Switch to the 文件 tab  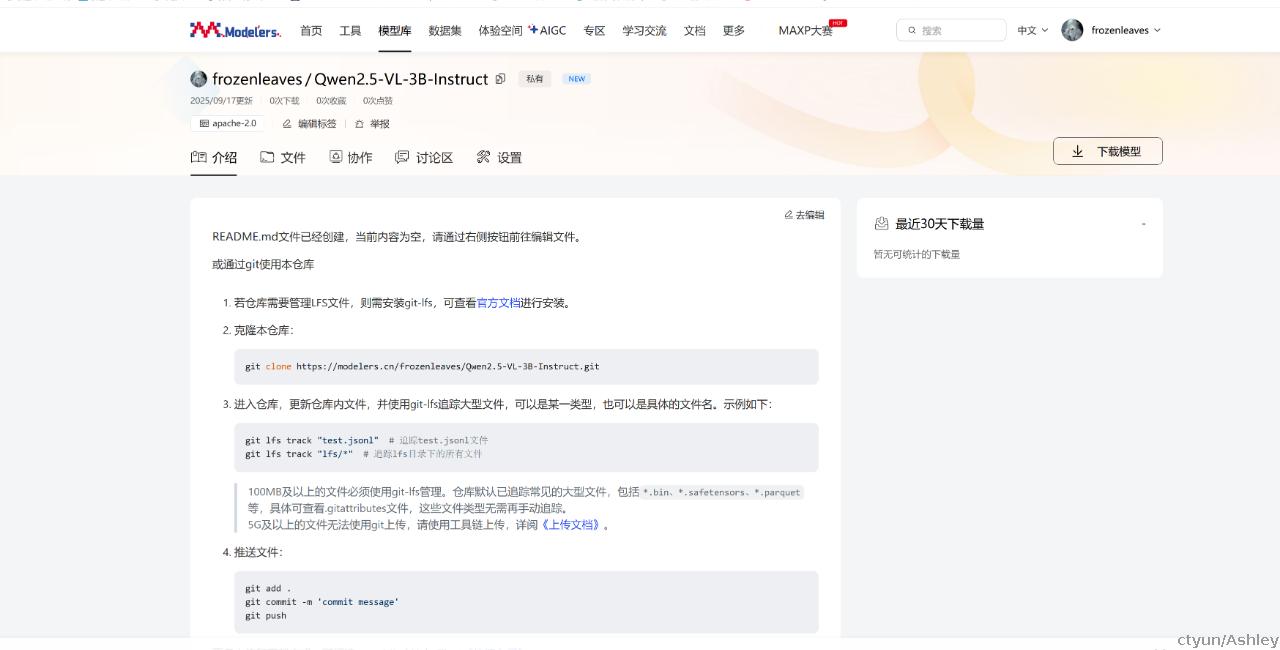[x=283, y=157]
